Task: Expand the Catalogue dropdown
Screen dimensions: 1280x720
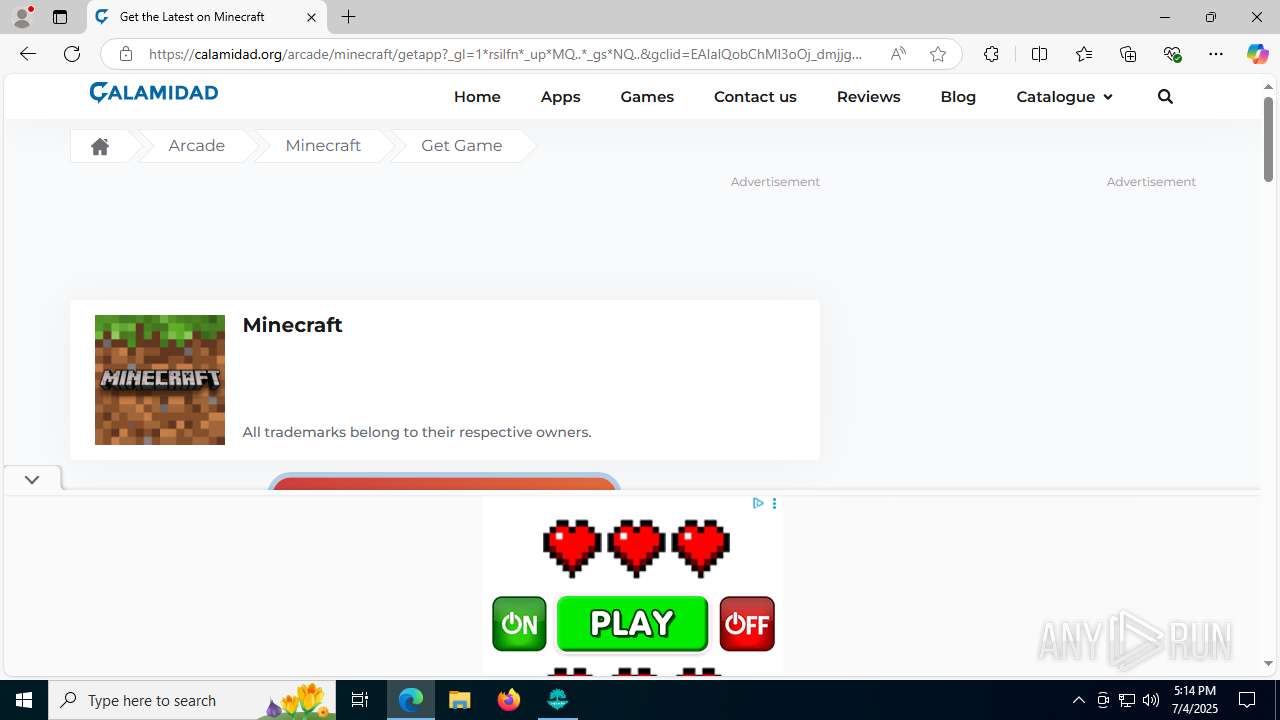Action: 1064,97
